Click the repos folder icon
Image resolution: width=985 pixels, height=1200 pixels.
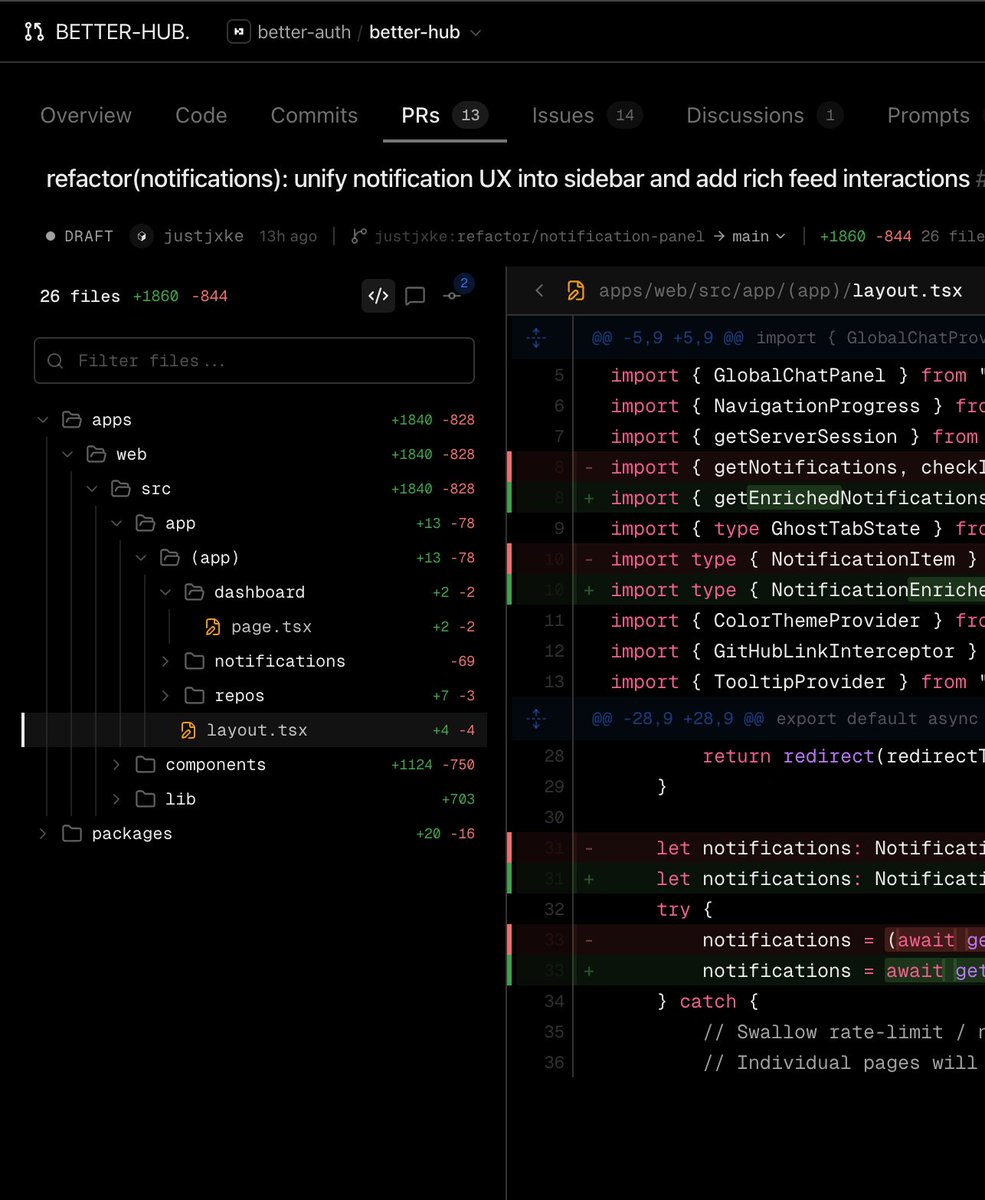point(195,696)
